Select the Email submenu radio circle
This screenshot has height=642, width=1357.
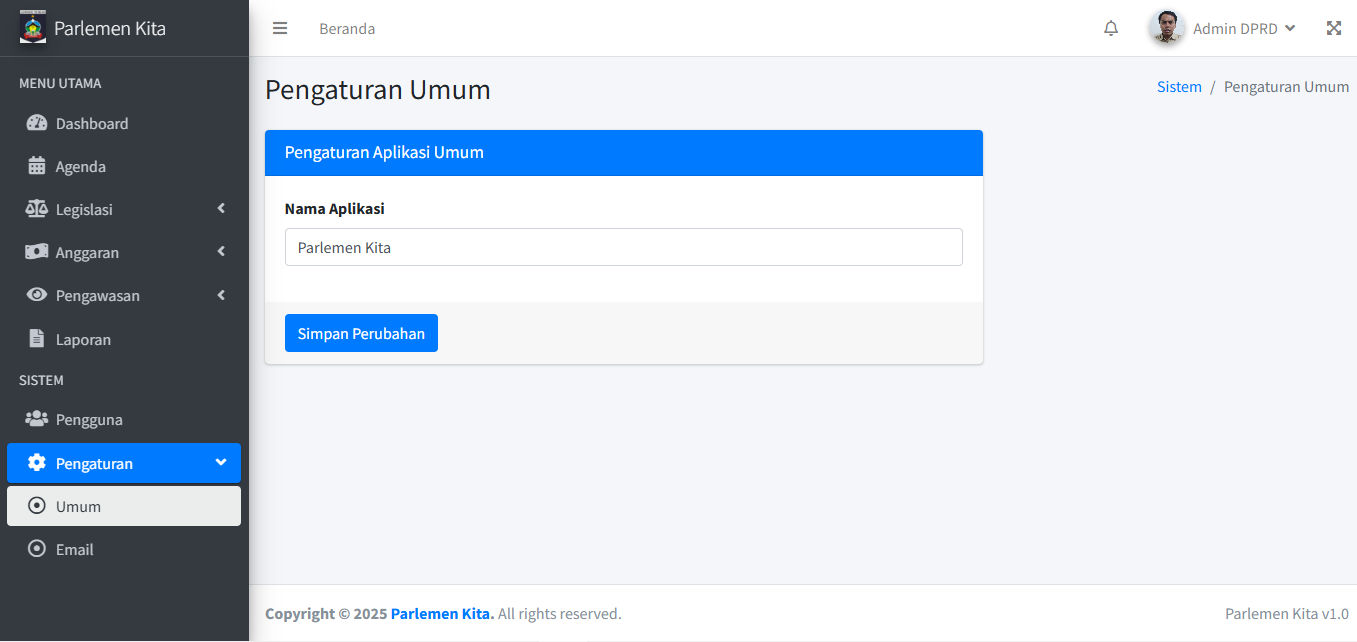[x=37, y=549]
